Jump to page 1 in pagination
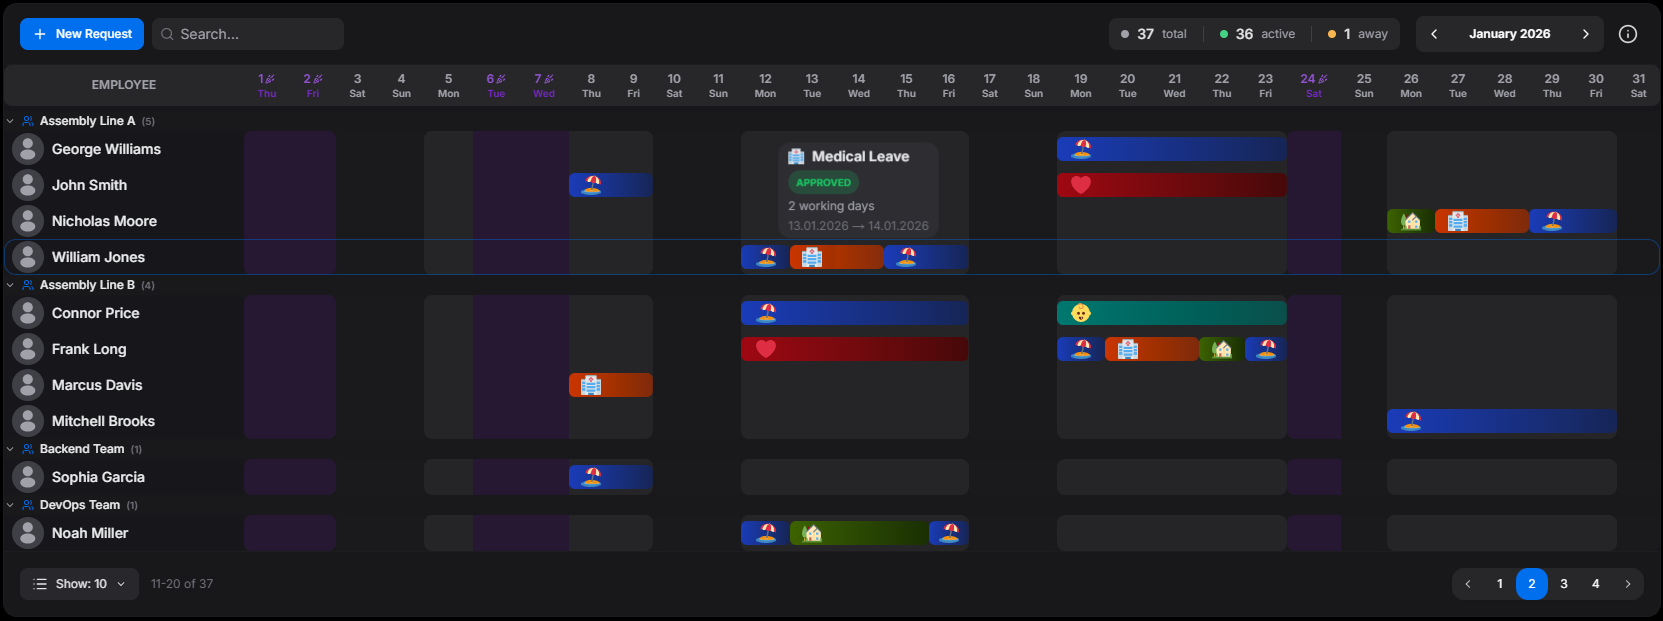 1500,584
